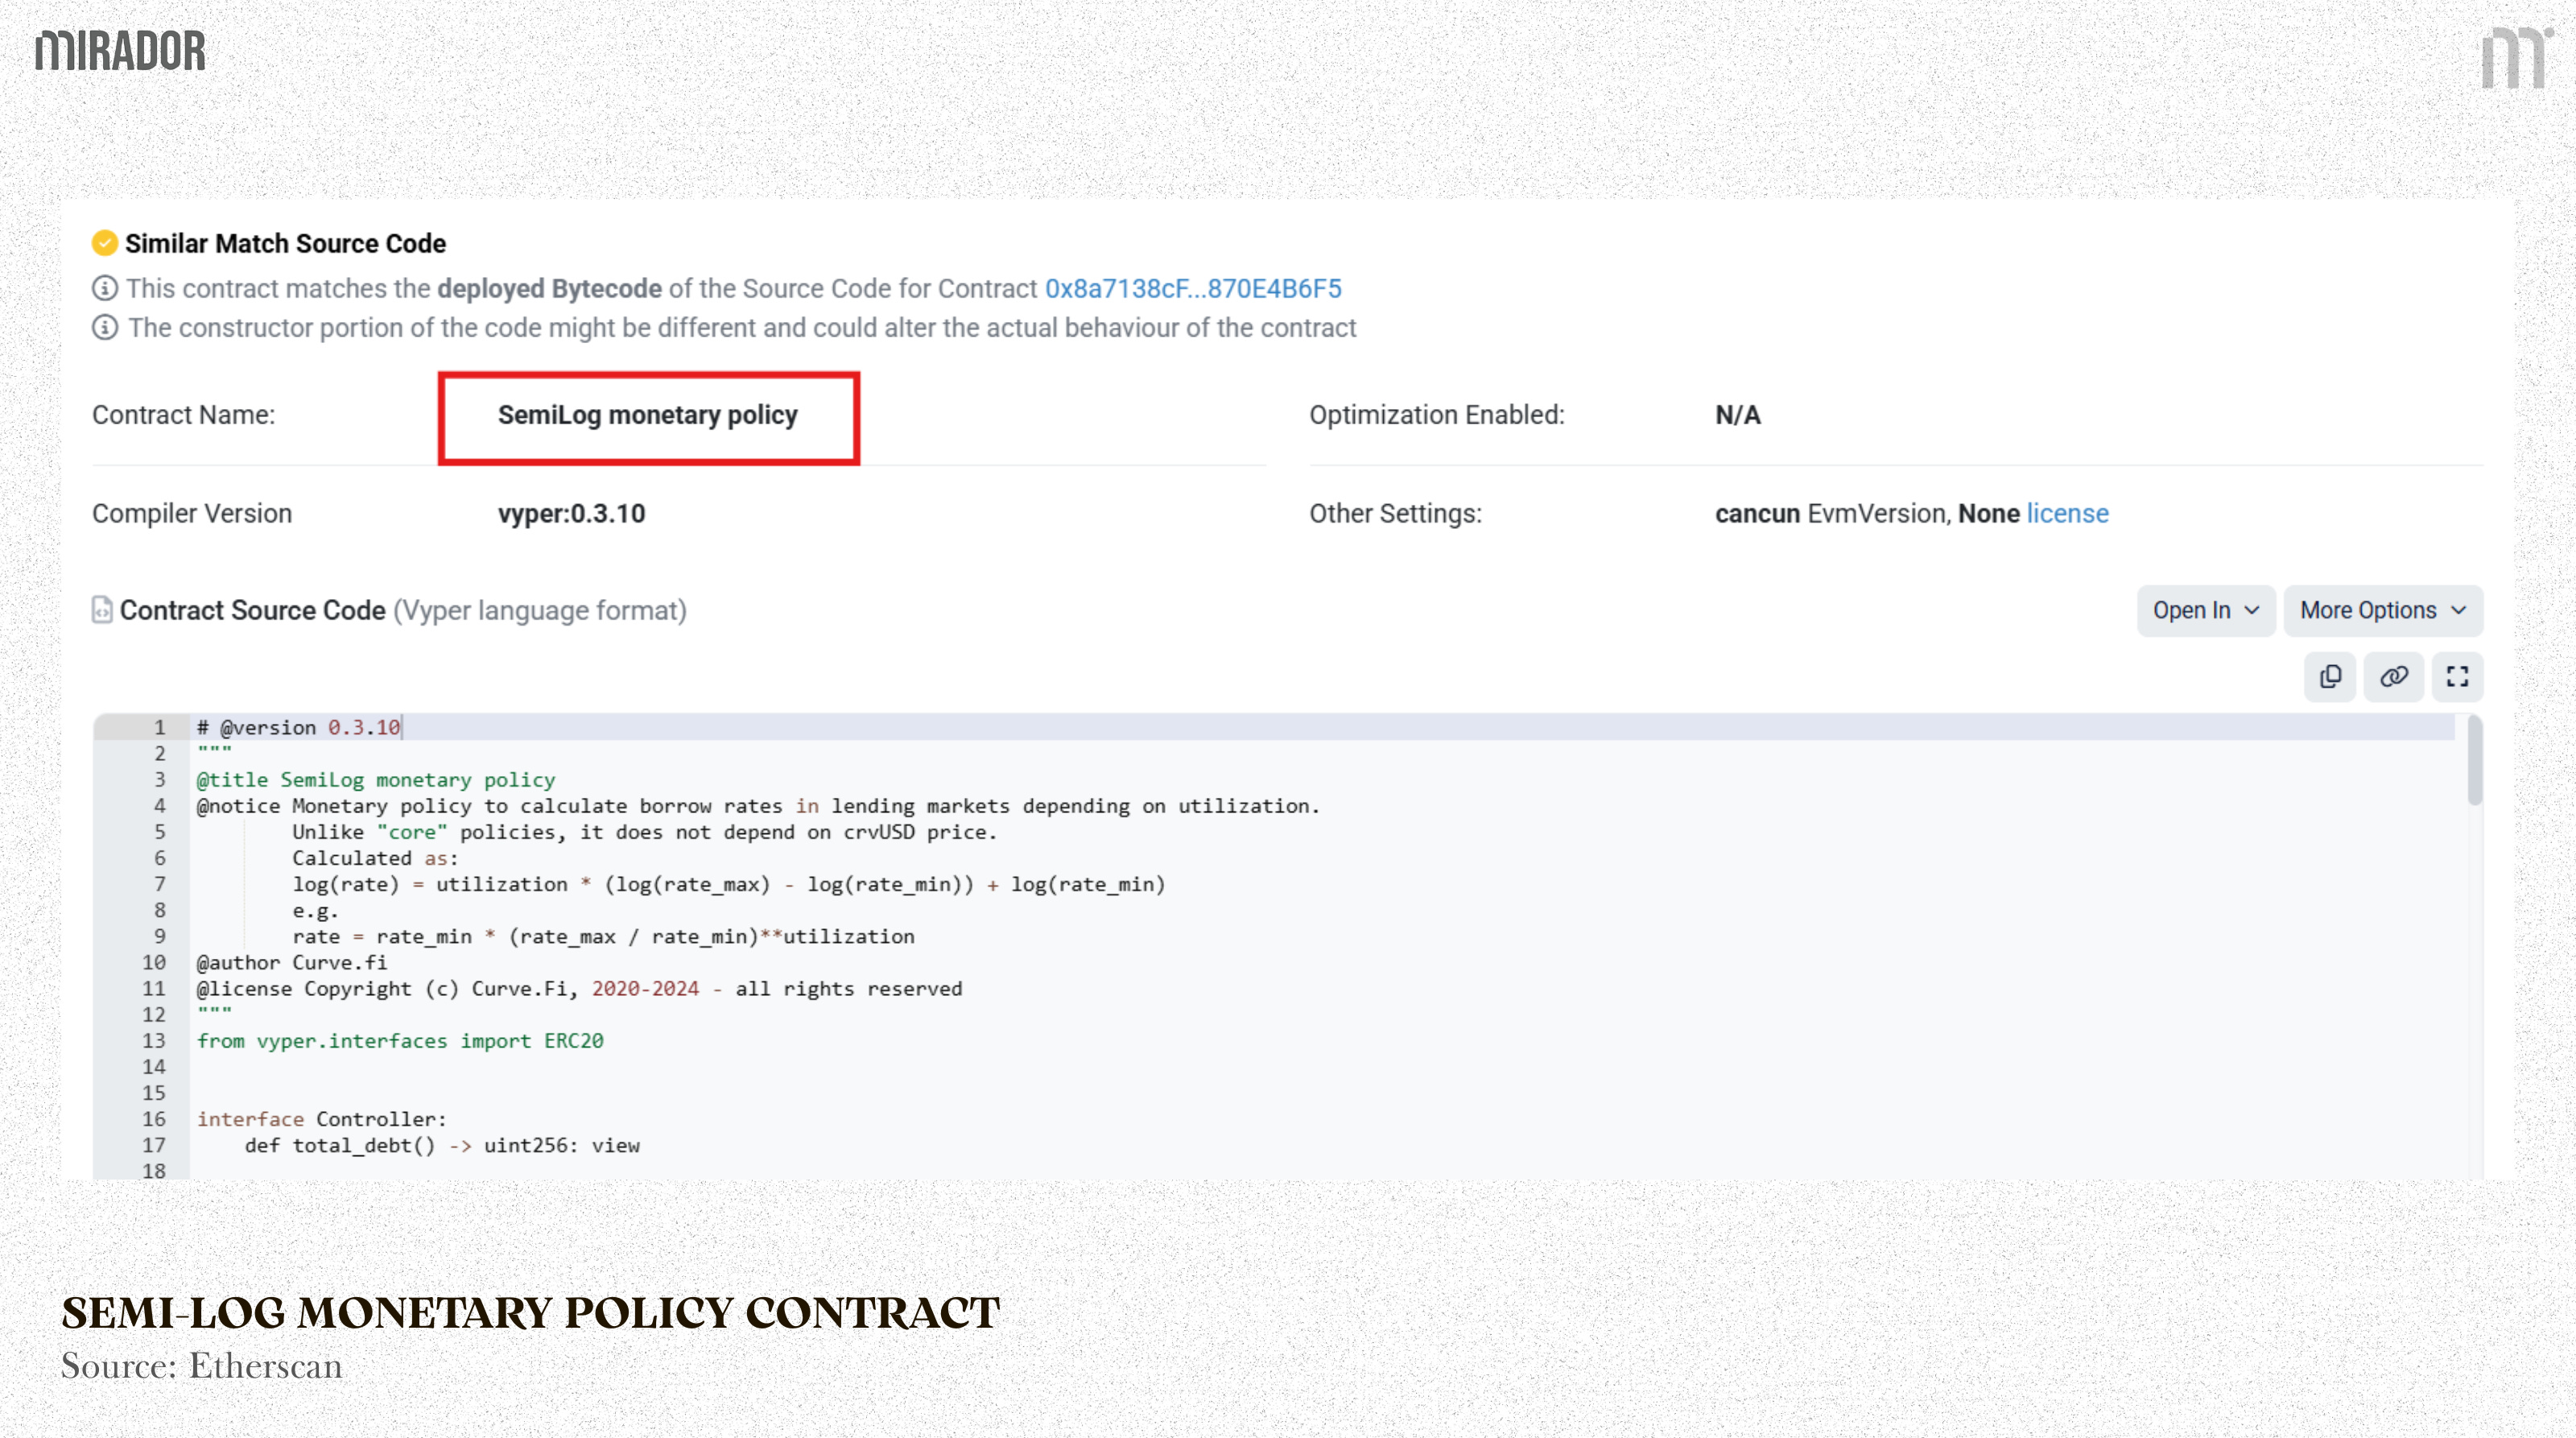Click the yellow similar-match checkmark icon

tap(105, 243)
